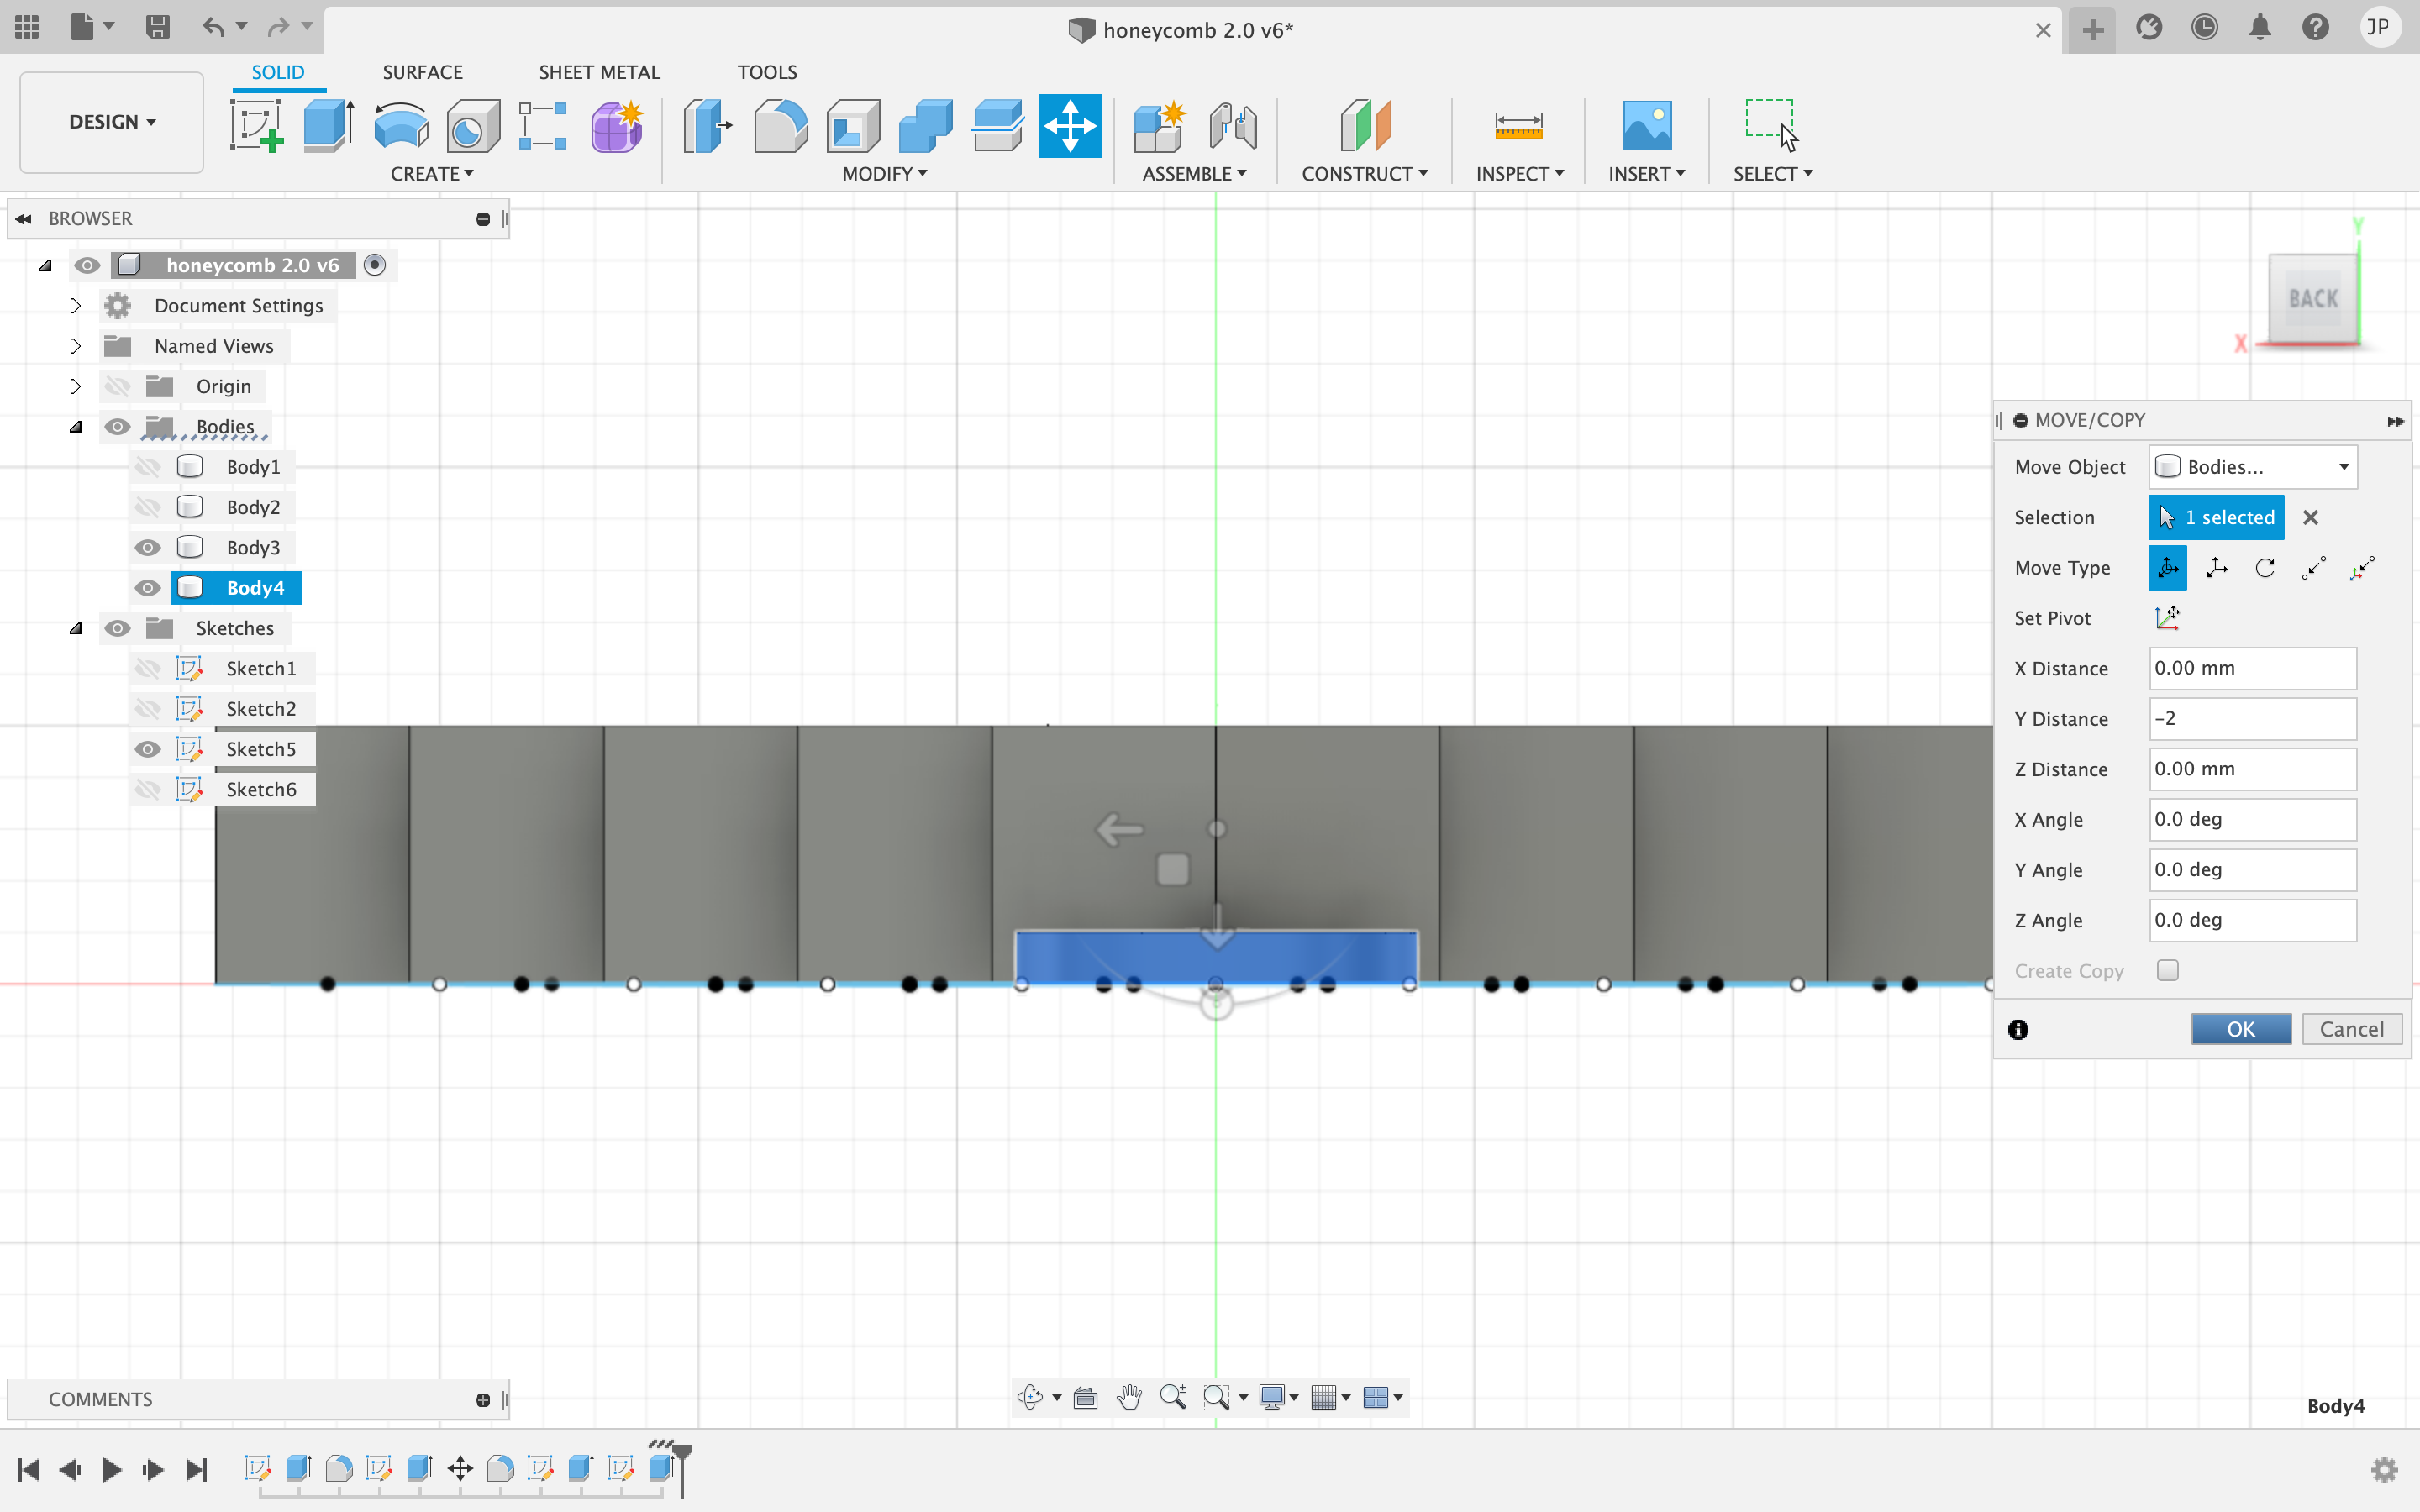This screenshot has height=1512, width=2420.
Task: Select the New Component icon
Action: [x=1159, y=126]
